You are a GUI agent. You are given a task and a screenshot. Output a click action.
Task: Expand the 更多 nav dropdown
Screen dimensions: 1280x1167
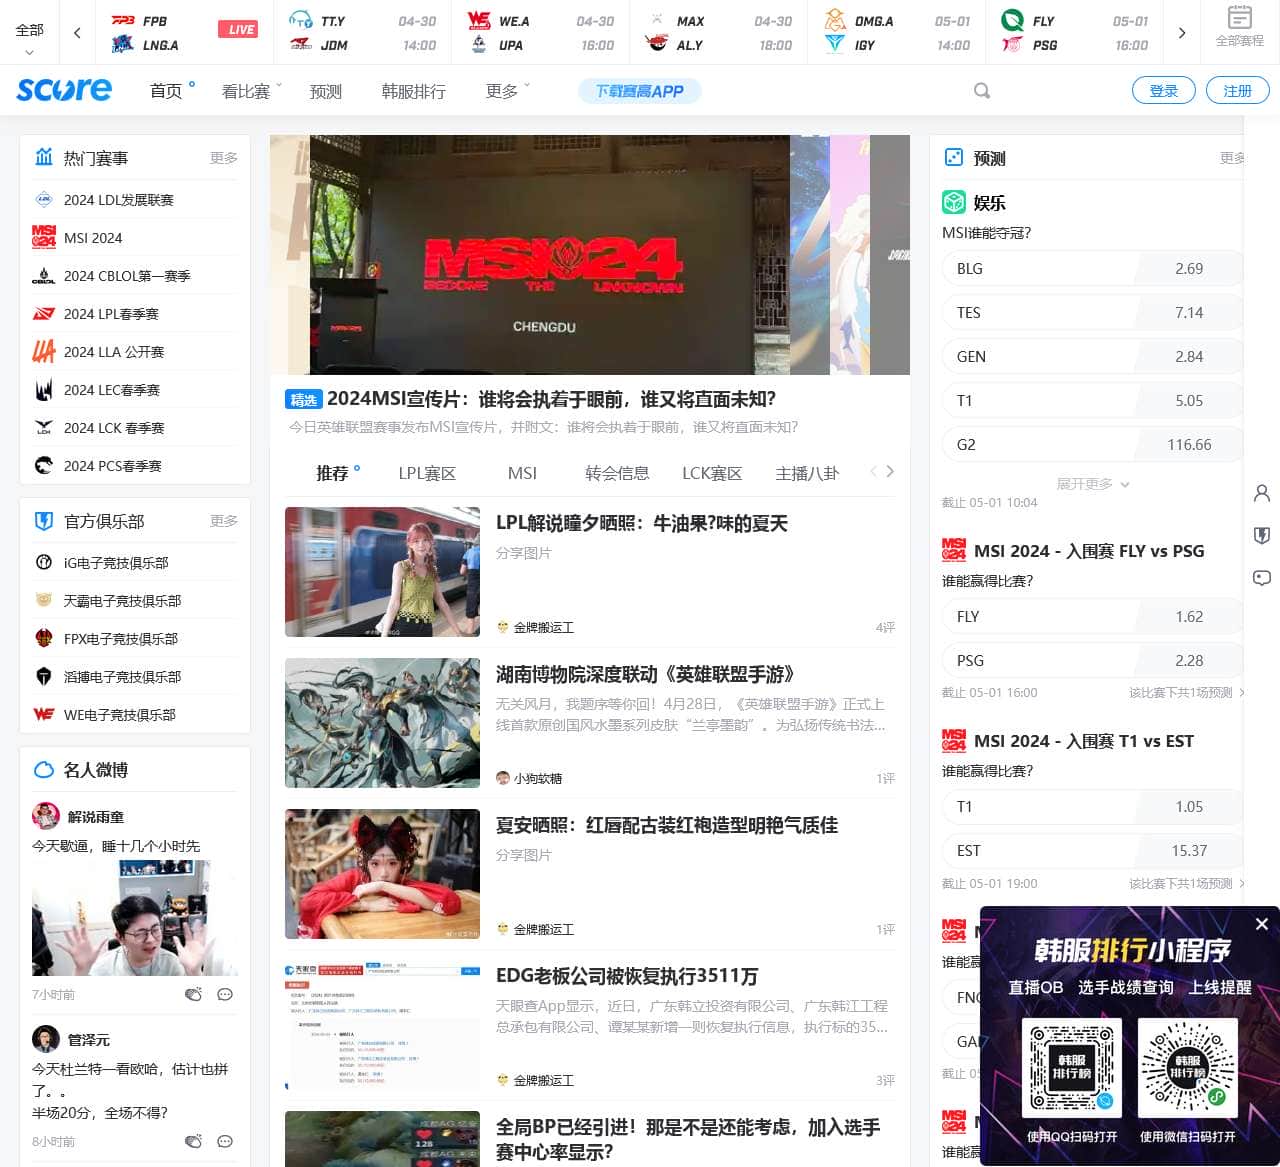(508, 91)
